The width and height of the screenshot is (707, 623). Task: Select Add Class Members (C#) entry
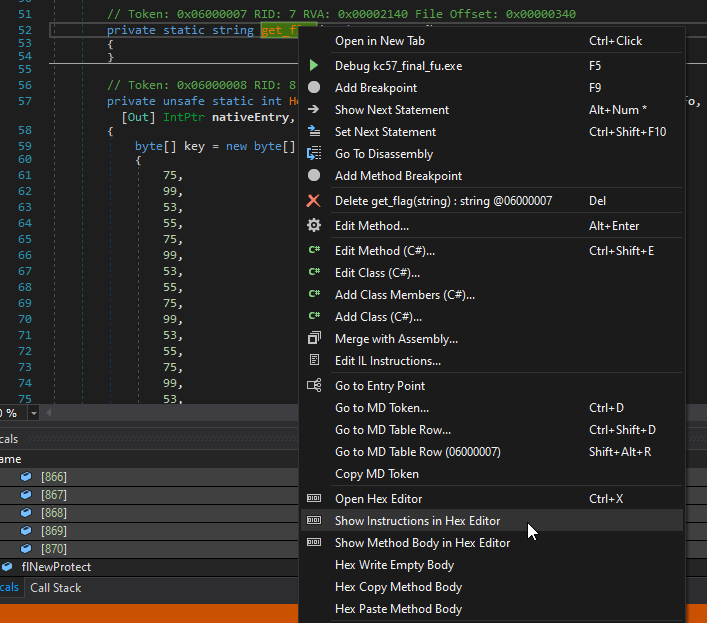tap(404, 295)
